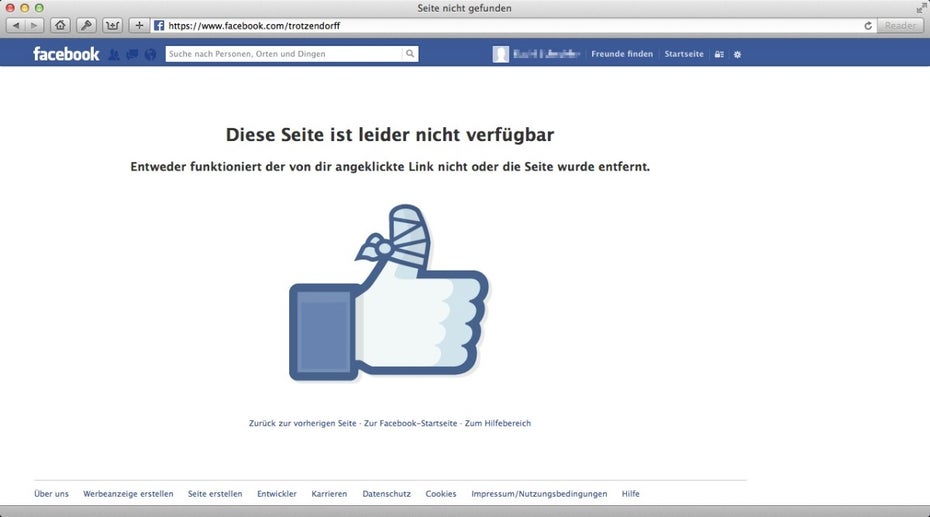Open privacy shortcuts lock icon
930x517 pixels.
[x=719, y=55]
